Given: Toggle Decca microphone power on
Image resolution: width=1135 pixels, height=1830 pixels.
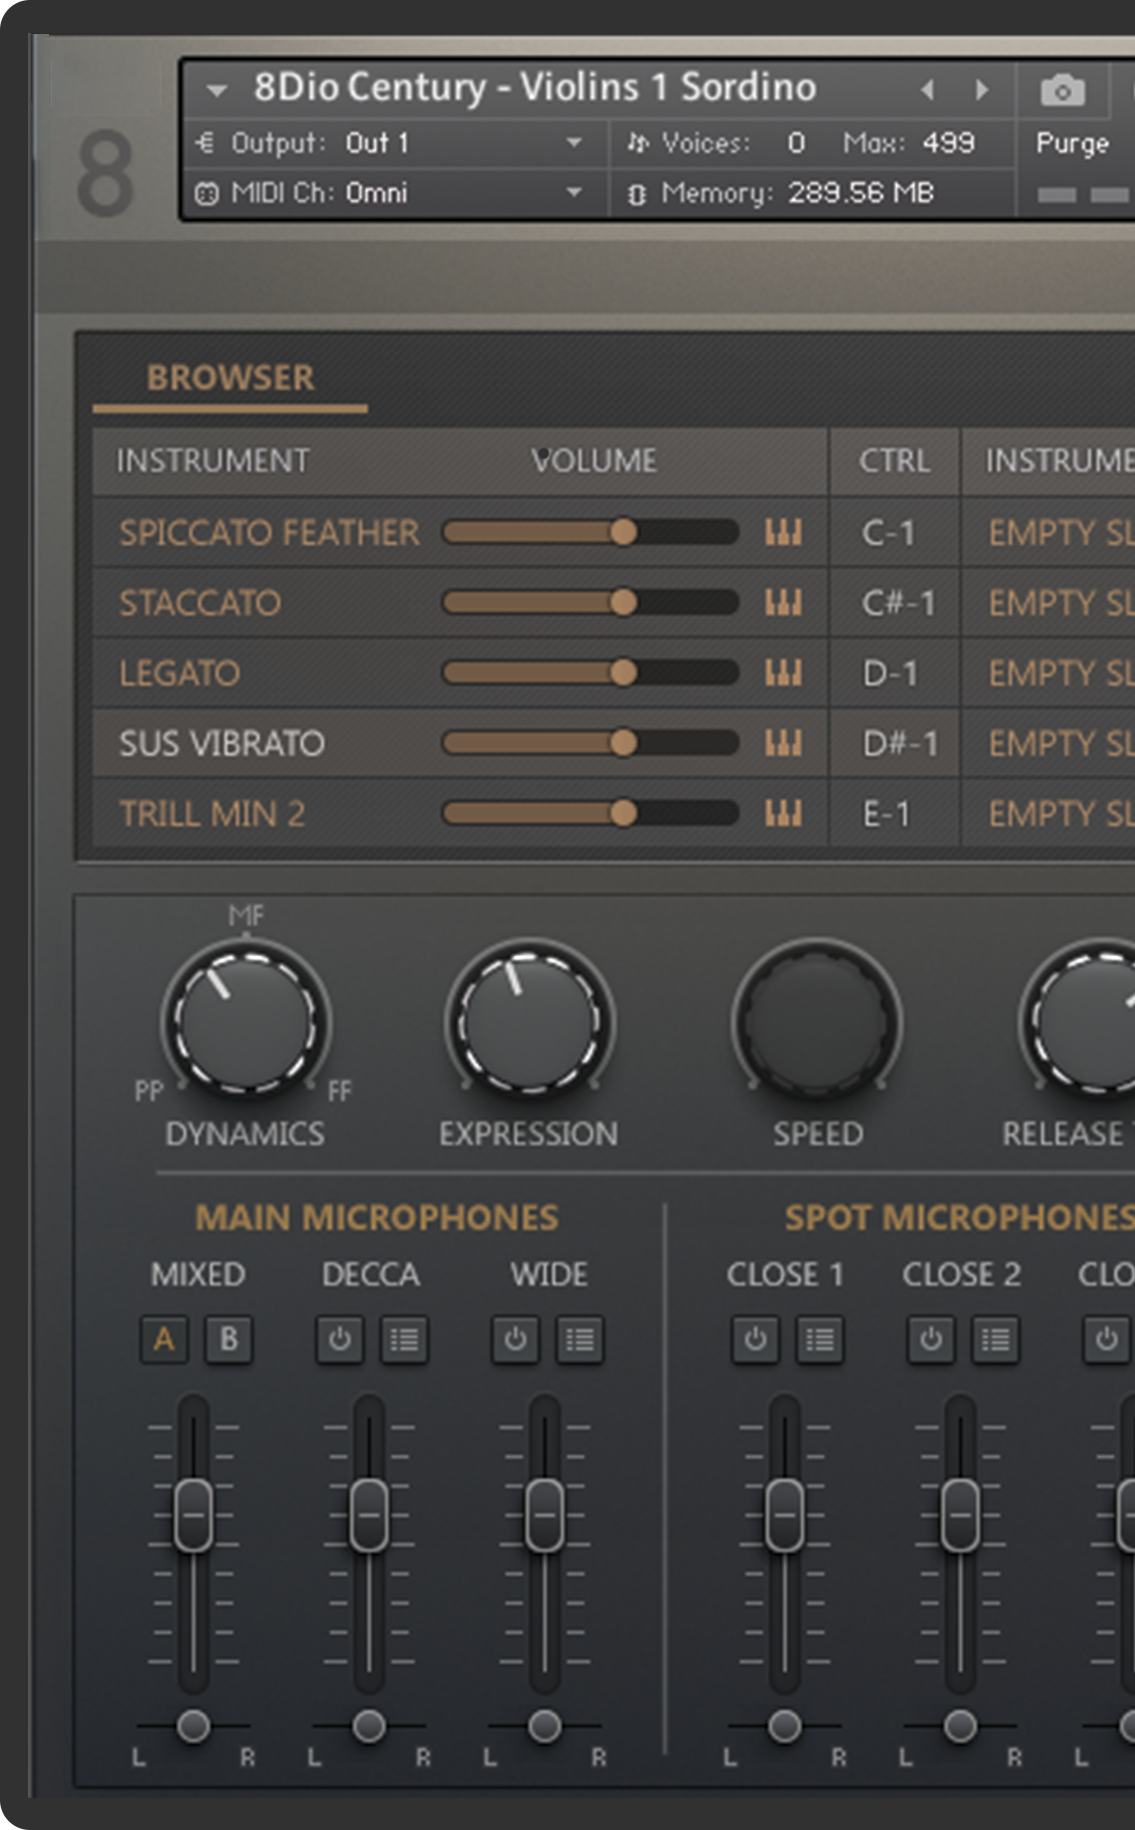Looking at the screenshot, I should pos(340,1339).
